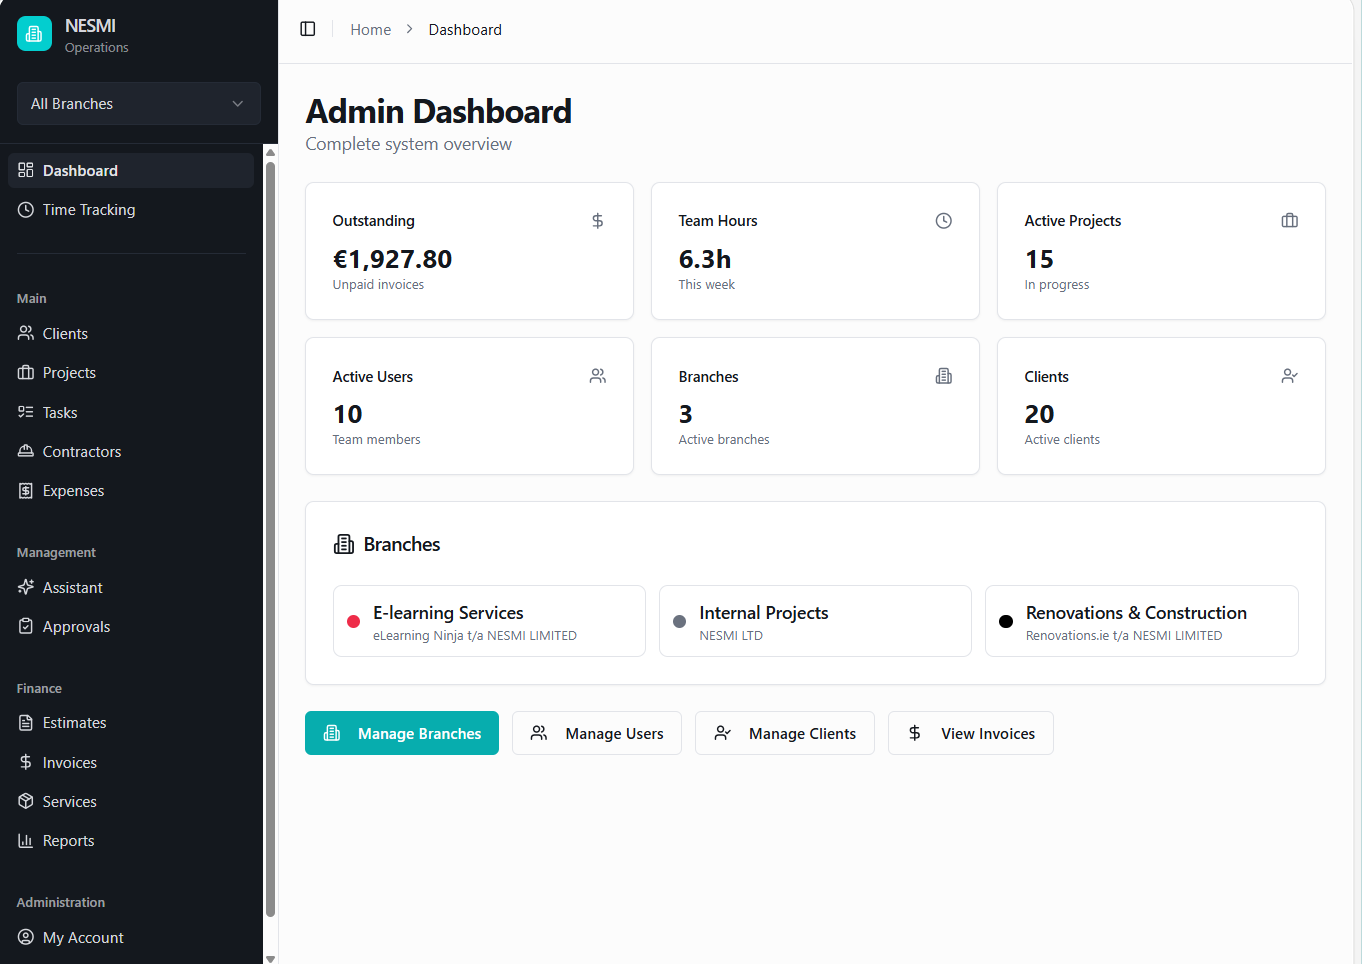Open Invoices from the sidebar
This screenshot has width=1362, height=964.
(x=131, y=763)
